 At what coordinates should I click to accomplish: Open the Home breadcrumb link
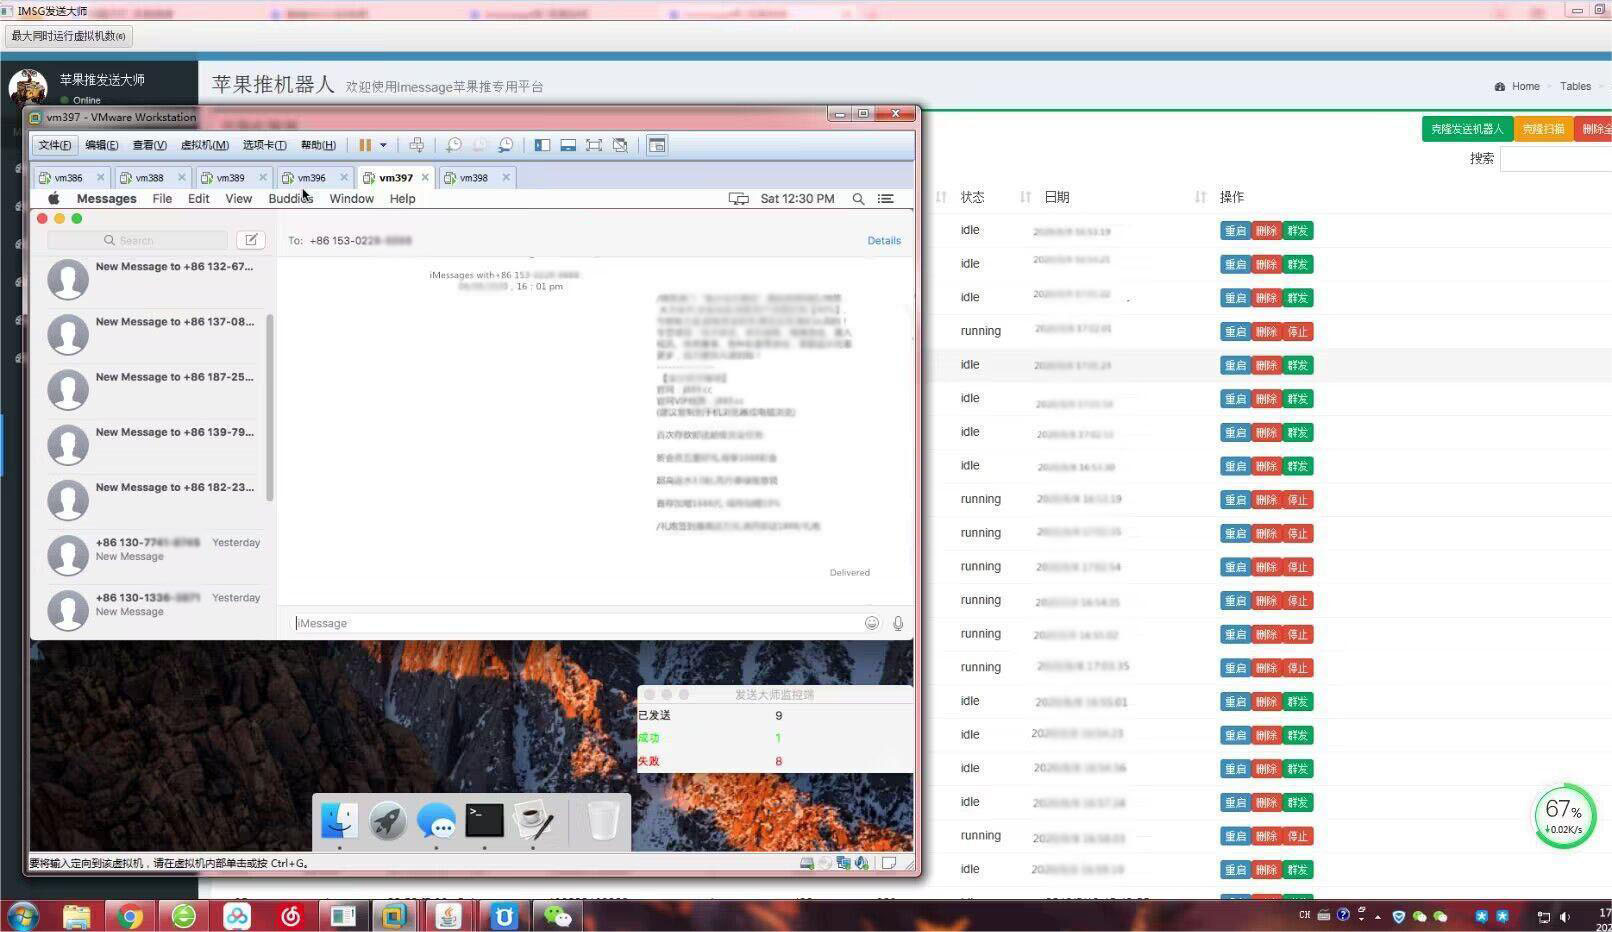(x=1525, y=86)
